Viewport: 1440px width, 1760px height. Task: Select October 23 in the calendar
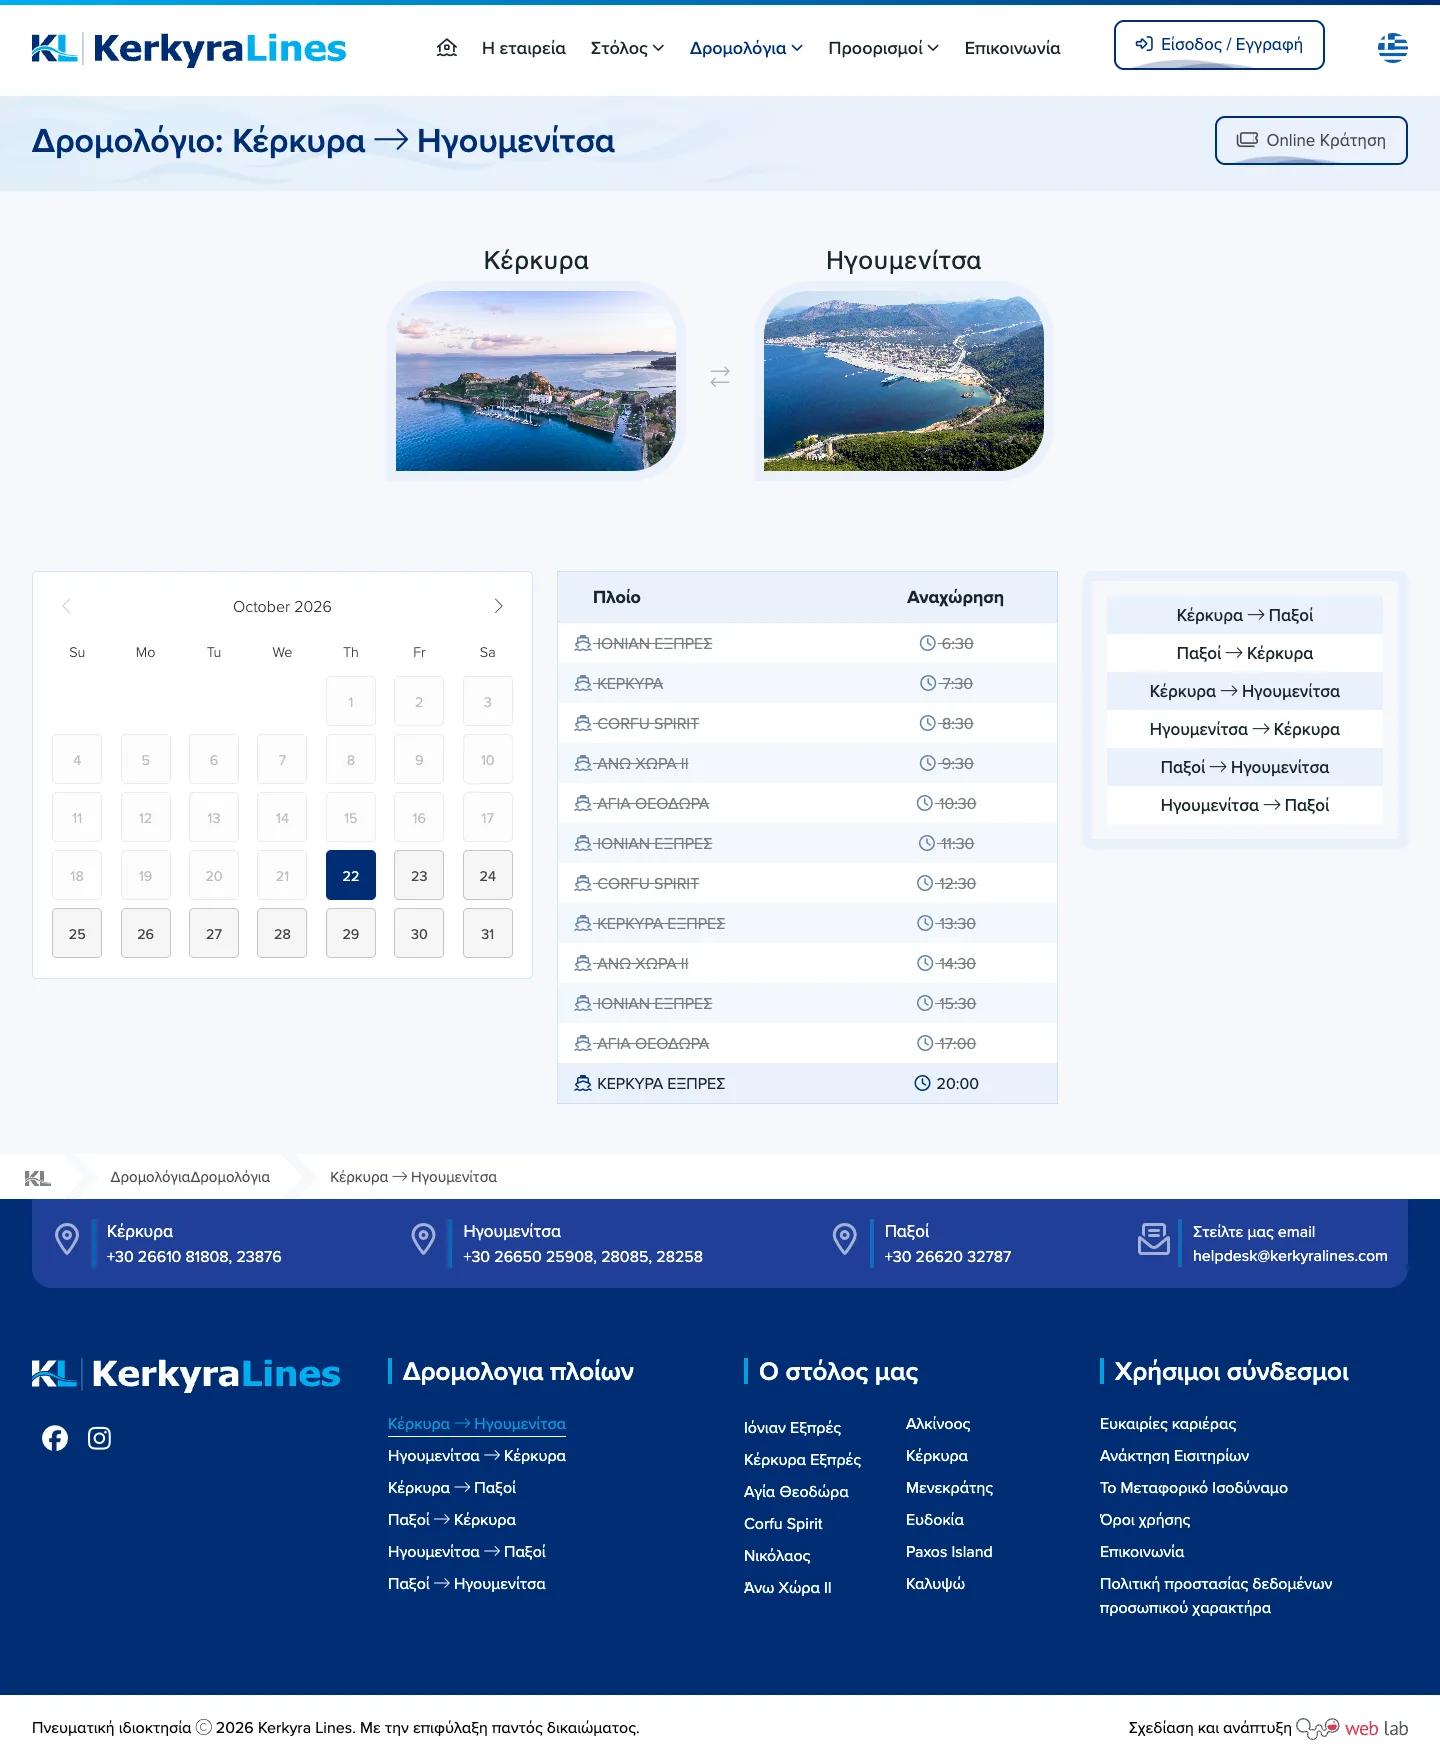[419, 876]
